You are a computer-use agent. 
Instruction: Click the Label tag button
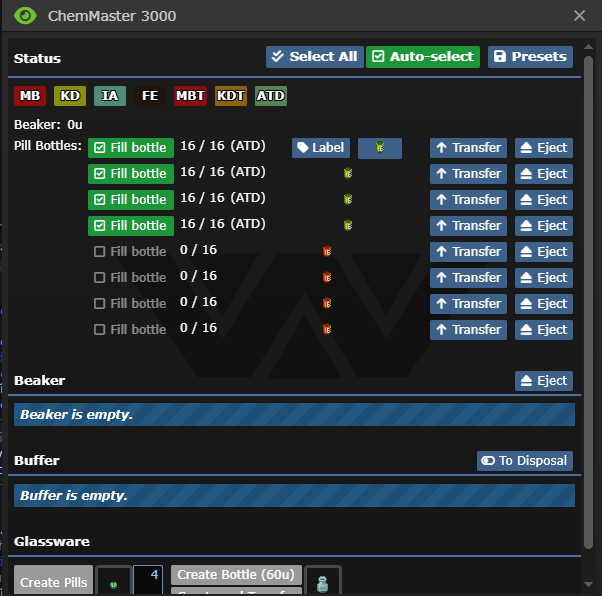[x=320, y=148]
